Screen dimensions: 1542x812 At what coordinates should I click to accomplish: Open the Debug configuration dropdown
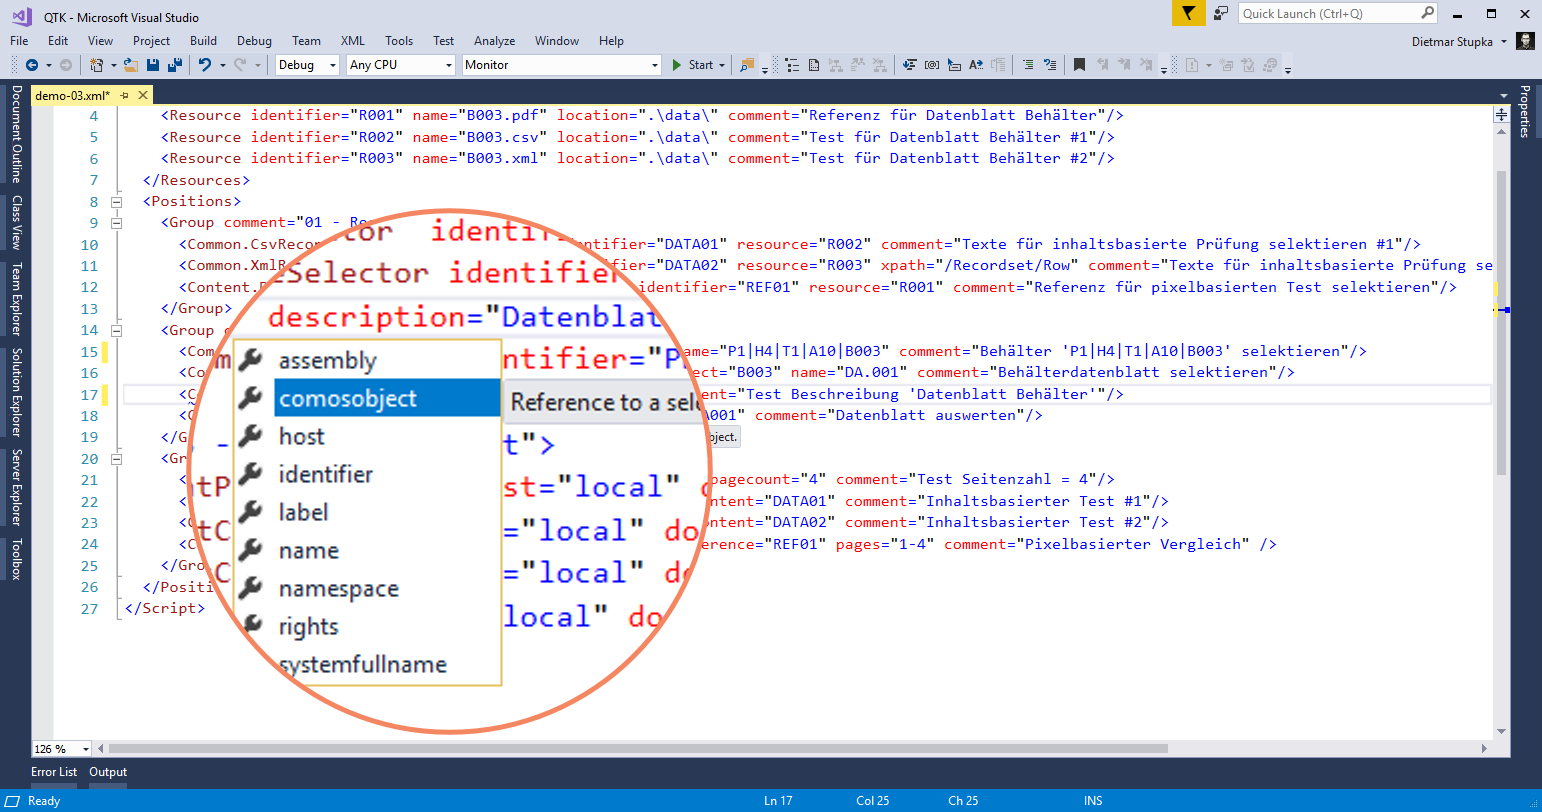click(331, 64)
